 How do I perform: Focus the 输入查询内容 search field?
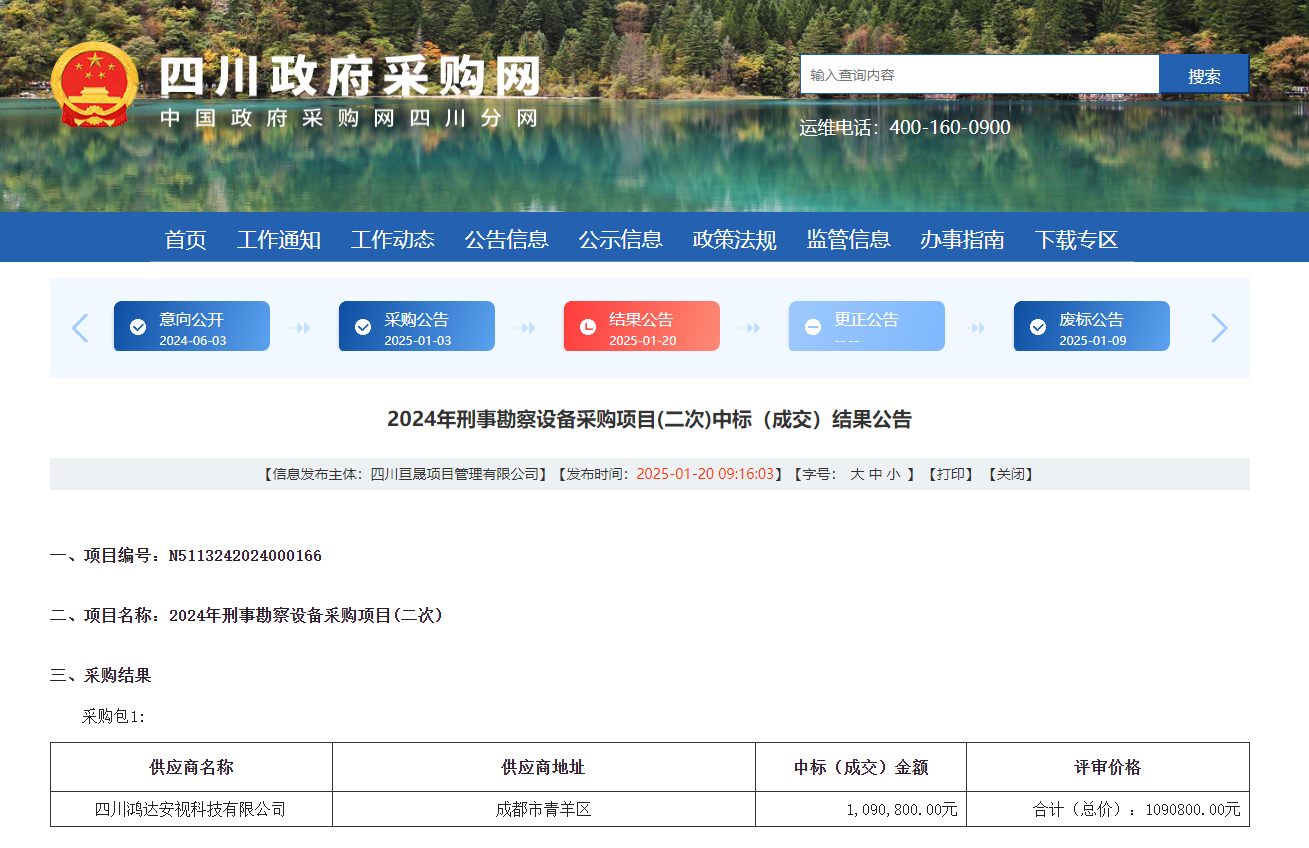979,75
